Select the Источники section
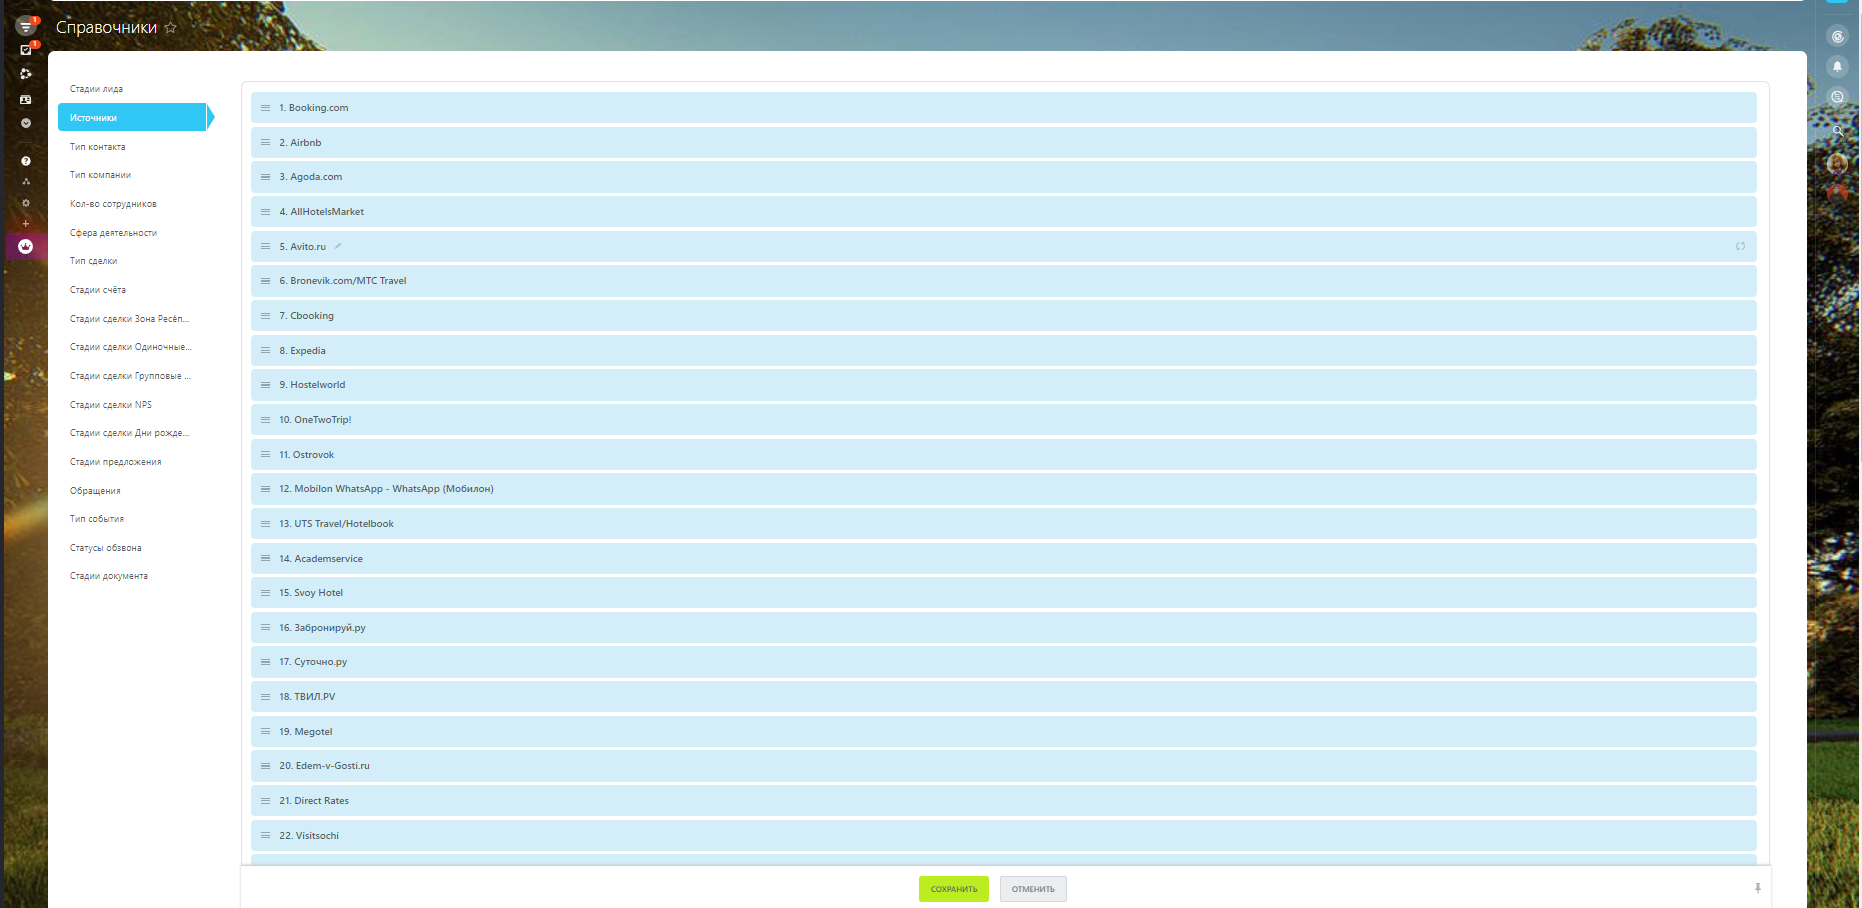 point(133,118)
